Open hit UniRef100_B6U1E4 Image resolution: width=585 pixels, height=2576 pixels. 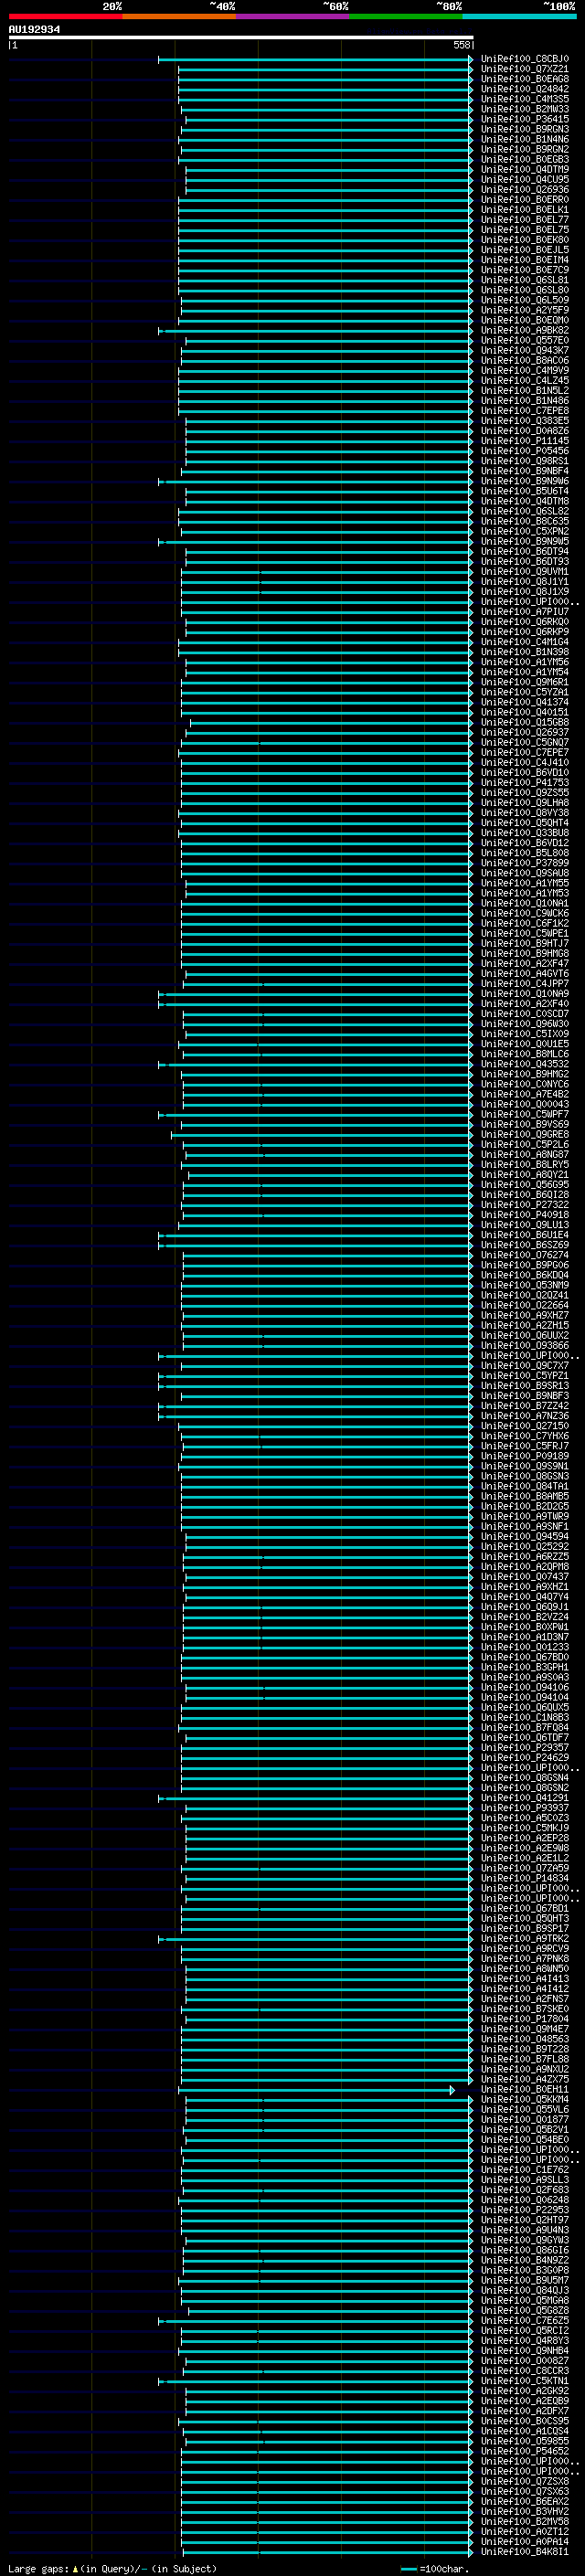tap(524, 1235)
